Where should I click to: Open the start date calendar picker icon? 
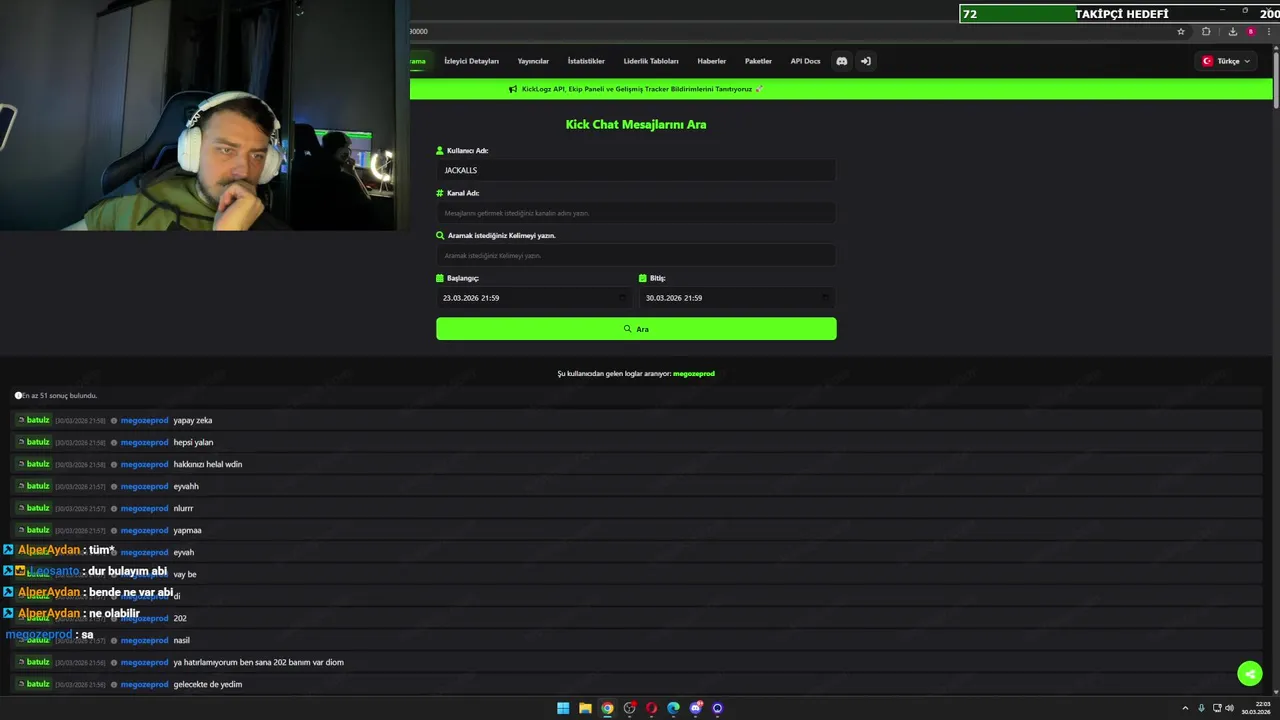622,298
